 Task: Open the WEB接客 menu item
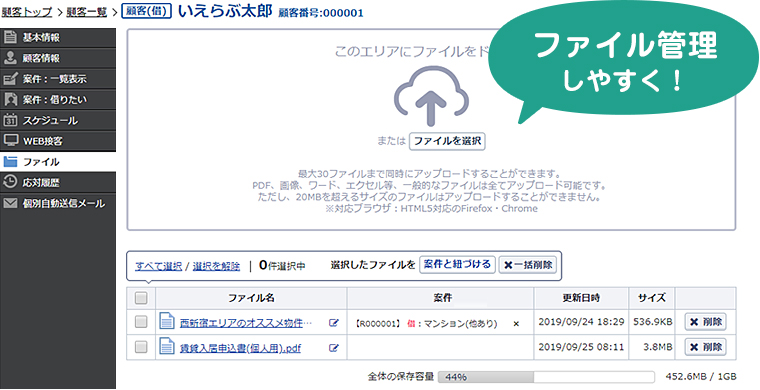[58, 141]
